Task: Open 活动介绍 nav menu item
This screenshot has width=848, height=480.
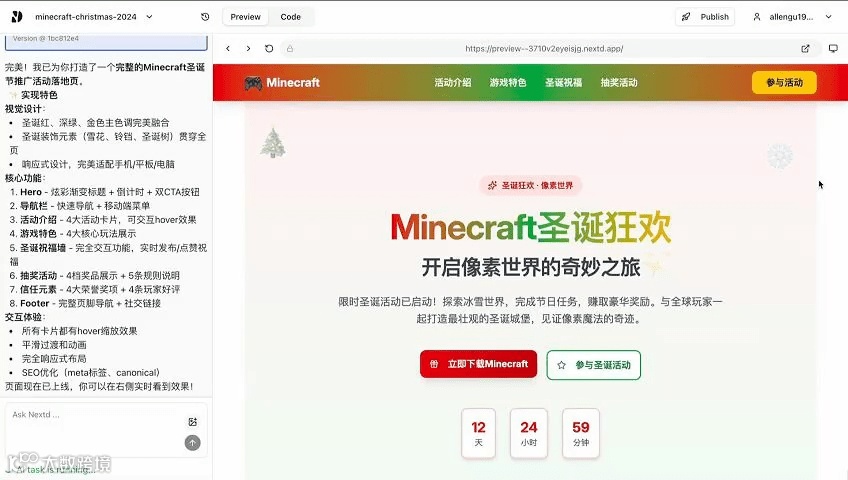Action: pyautogui.click(x=453, y=83)
